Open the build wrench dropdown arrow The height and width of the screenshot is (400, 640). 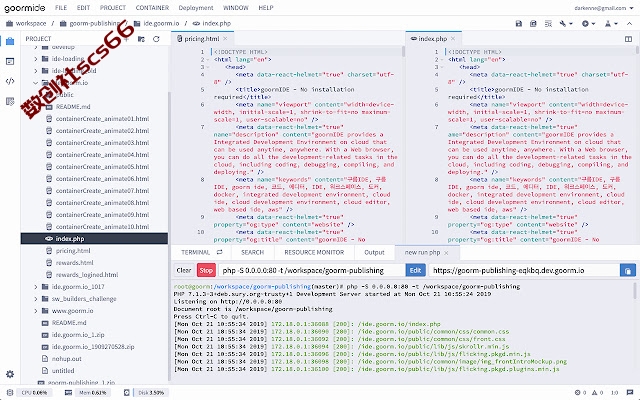[571, 24]
